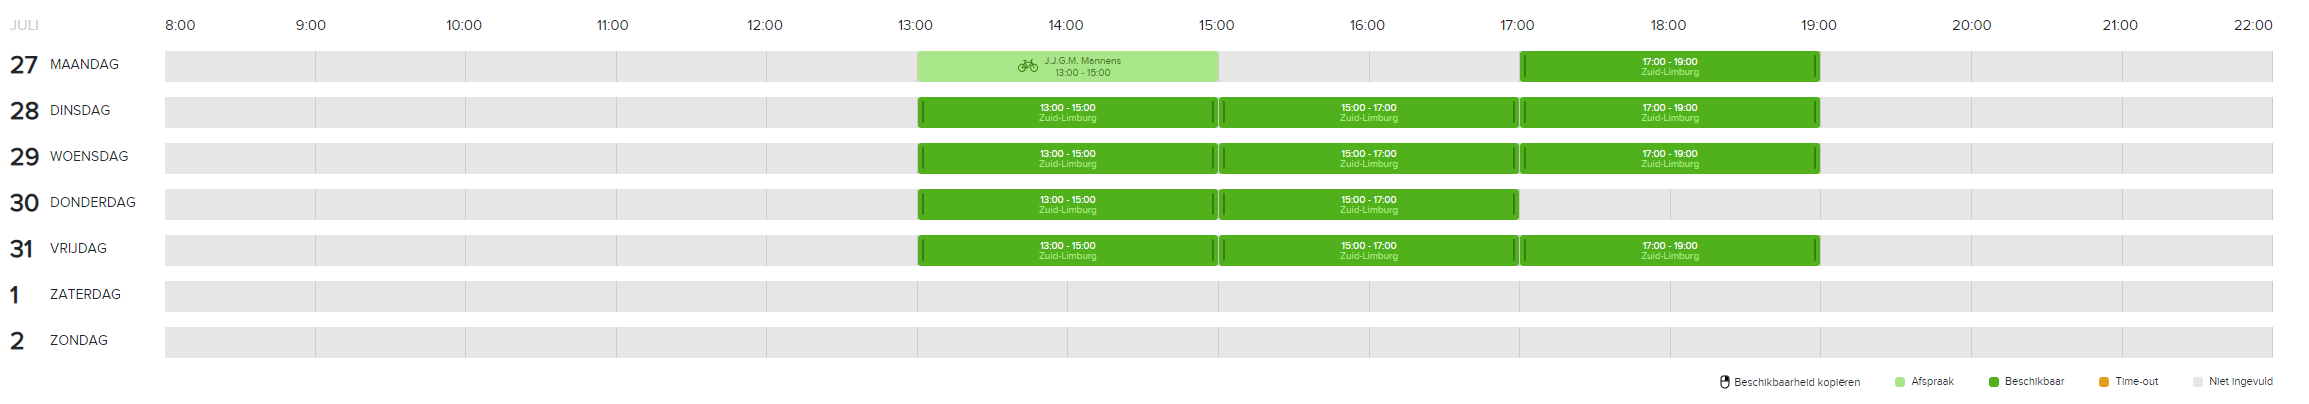Select Friday's 17:00 - 19:00 availability block
This screenshot has width=2309, height=404.
point(1669,251)
